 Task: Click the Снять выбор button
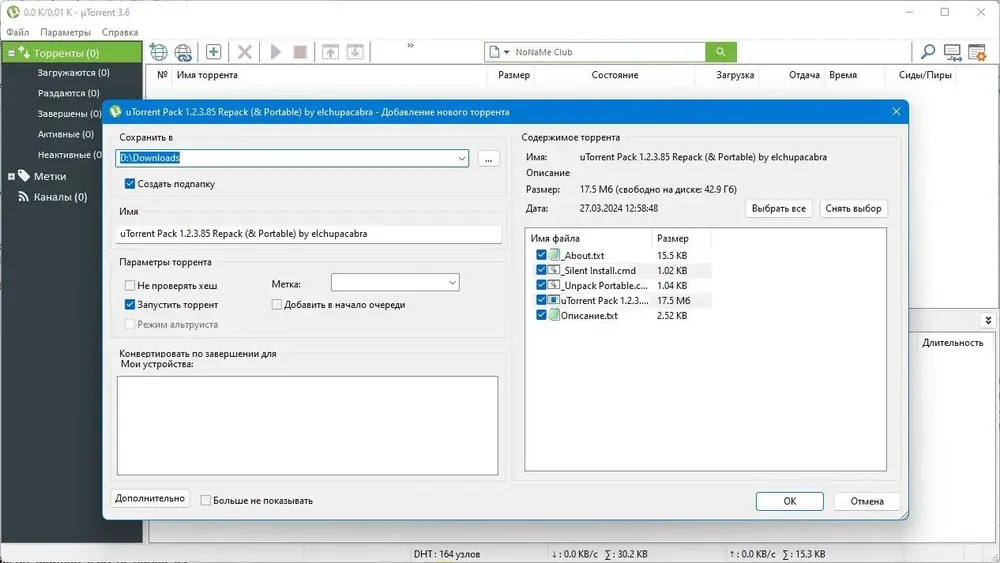[853, 208]
